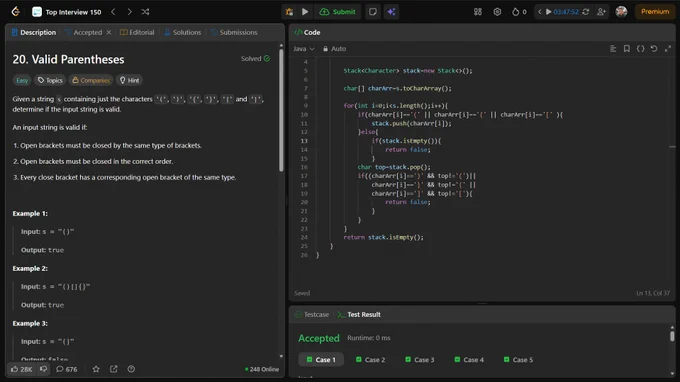Run code with the play icon
This screenshot has height=382, width=680.
(x=305, y=12)
